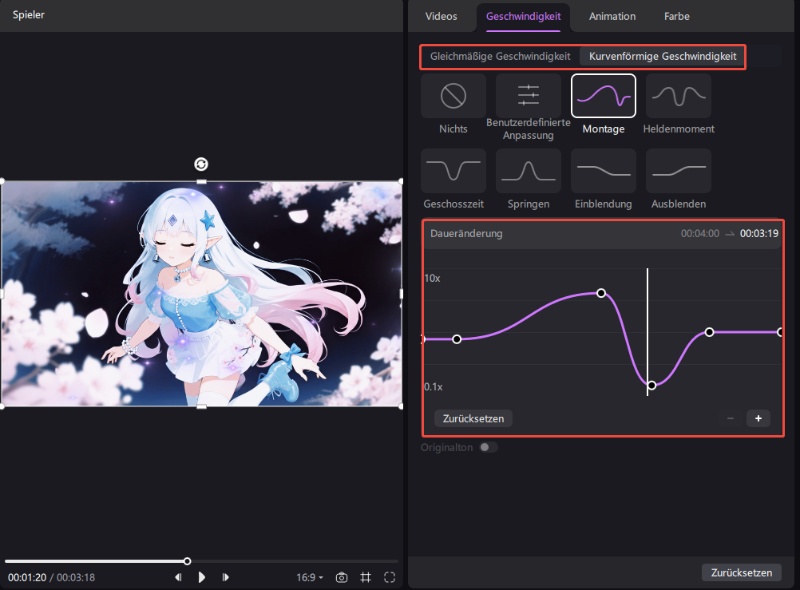800x590 pixels.
Task: Open the 16:9 aspect ratio dropdown
Action: click(309, 577)
